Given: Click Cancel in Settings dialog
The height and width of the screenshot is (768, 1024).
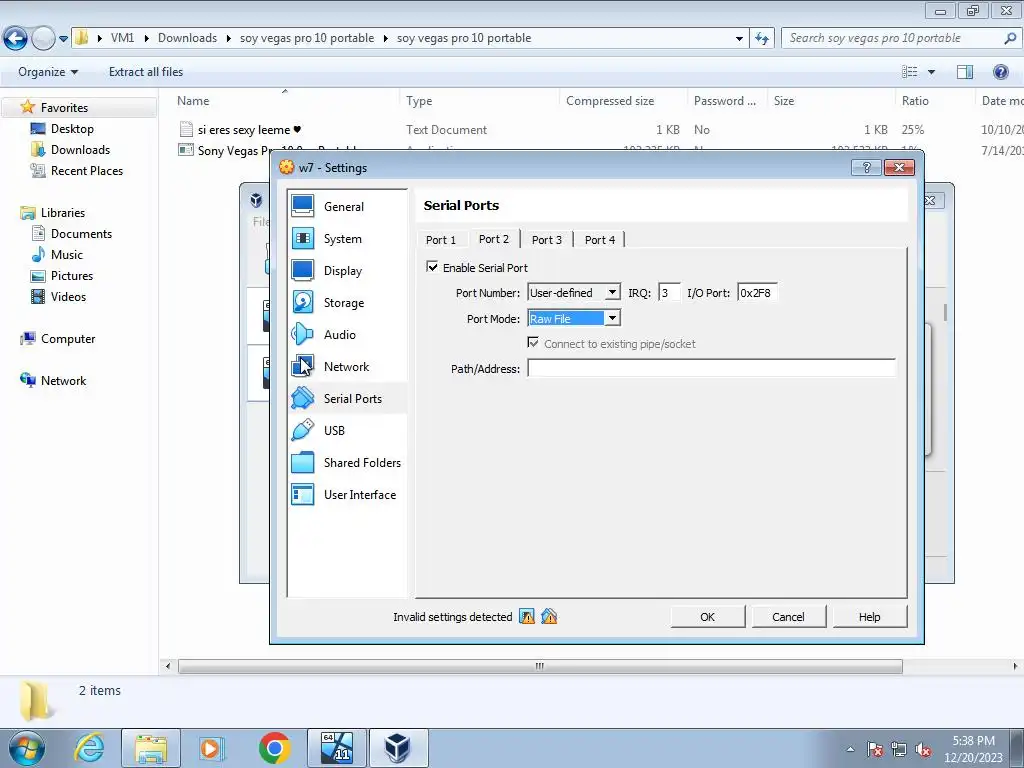Looking at the screenshot, I should coord(789,616).
